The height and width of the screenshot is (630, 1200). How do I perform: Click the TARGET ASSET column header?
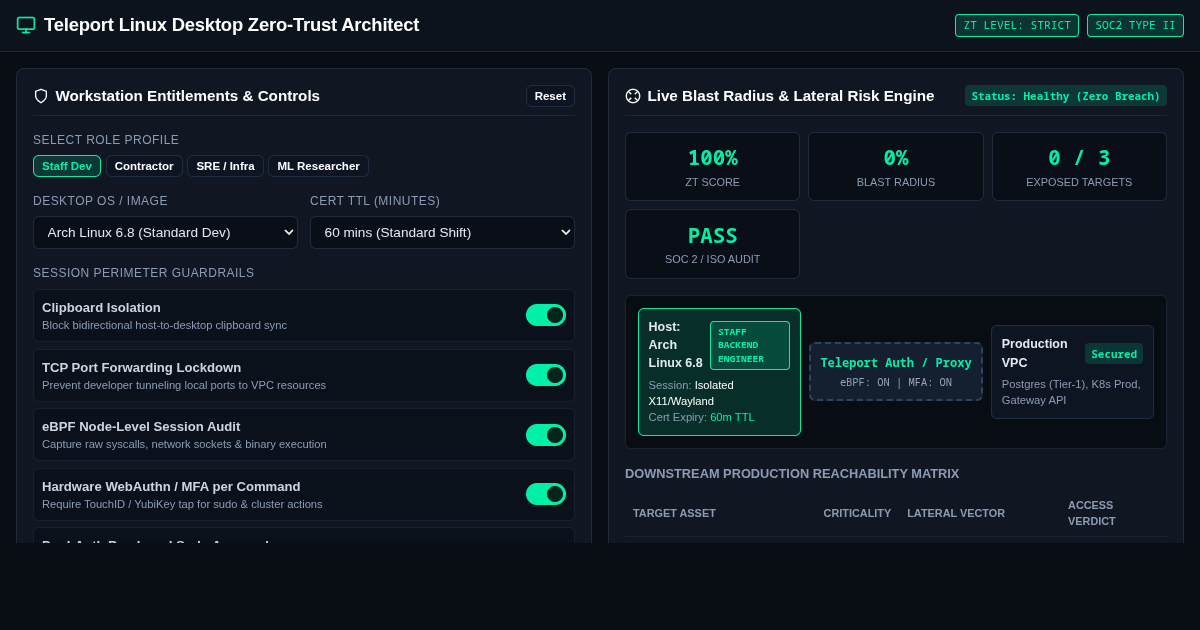[674, 513]
